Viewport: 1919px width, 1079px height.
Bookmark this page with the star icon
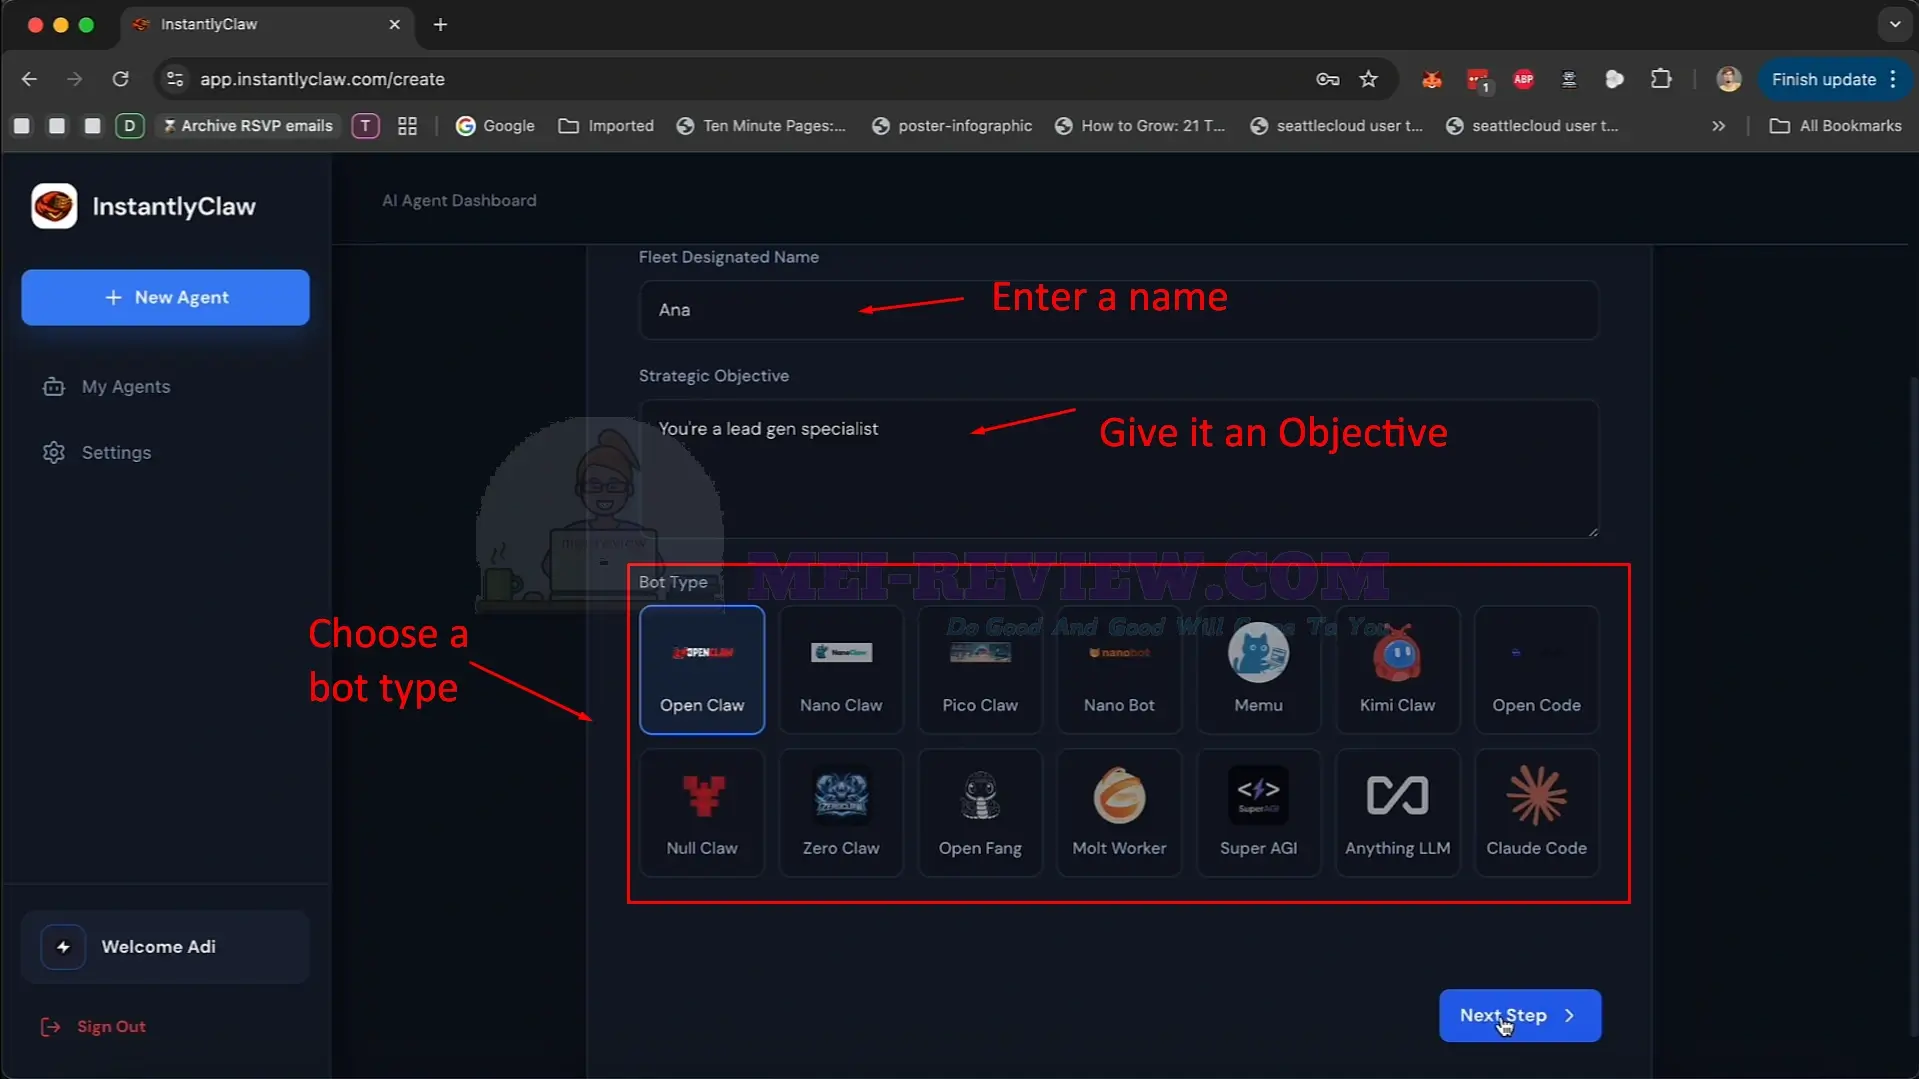(x=1368, y=79)
